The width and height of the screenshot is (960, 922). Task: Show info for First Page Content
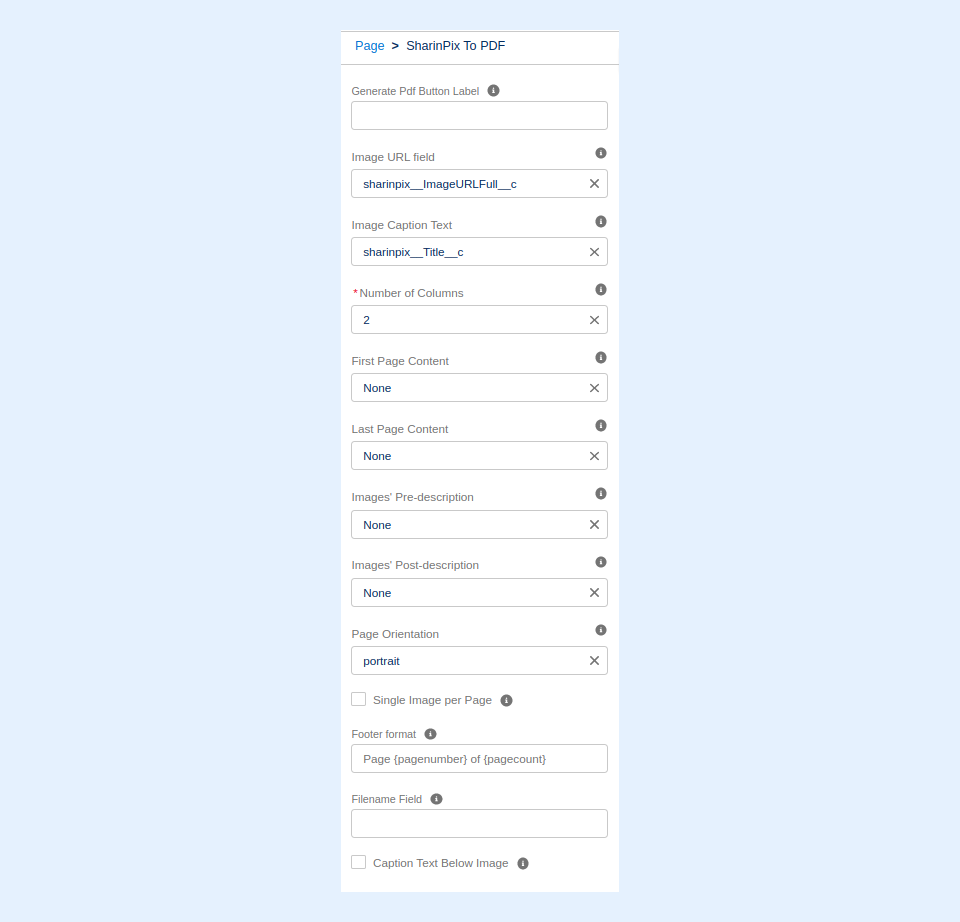601,357
